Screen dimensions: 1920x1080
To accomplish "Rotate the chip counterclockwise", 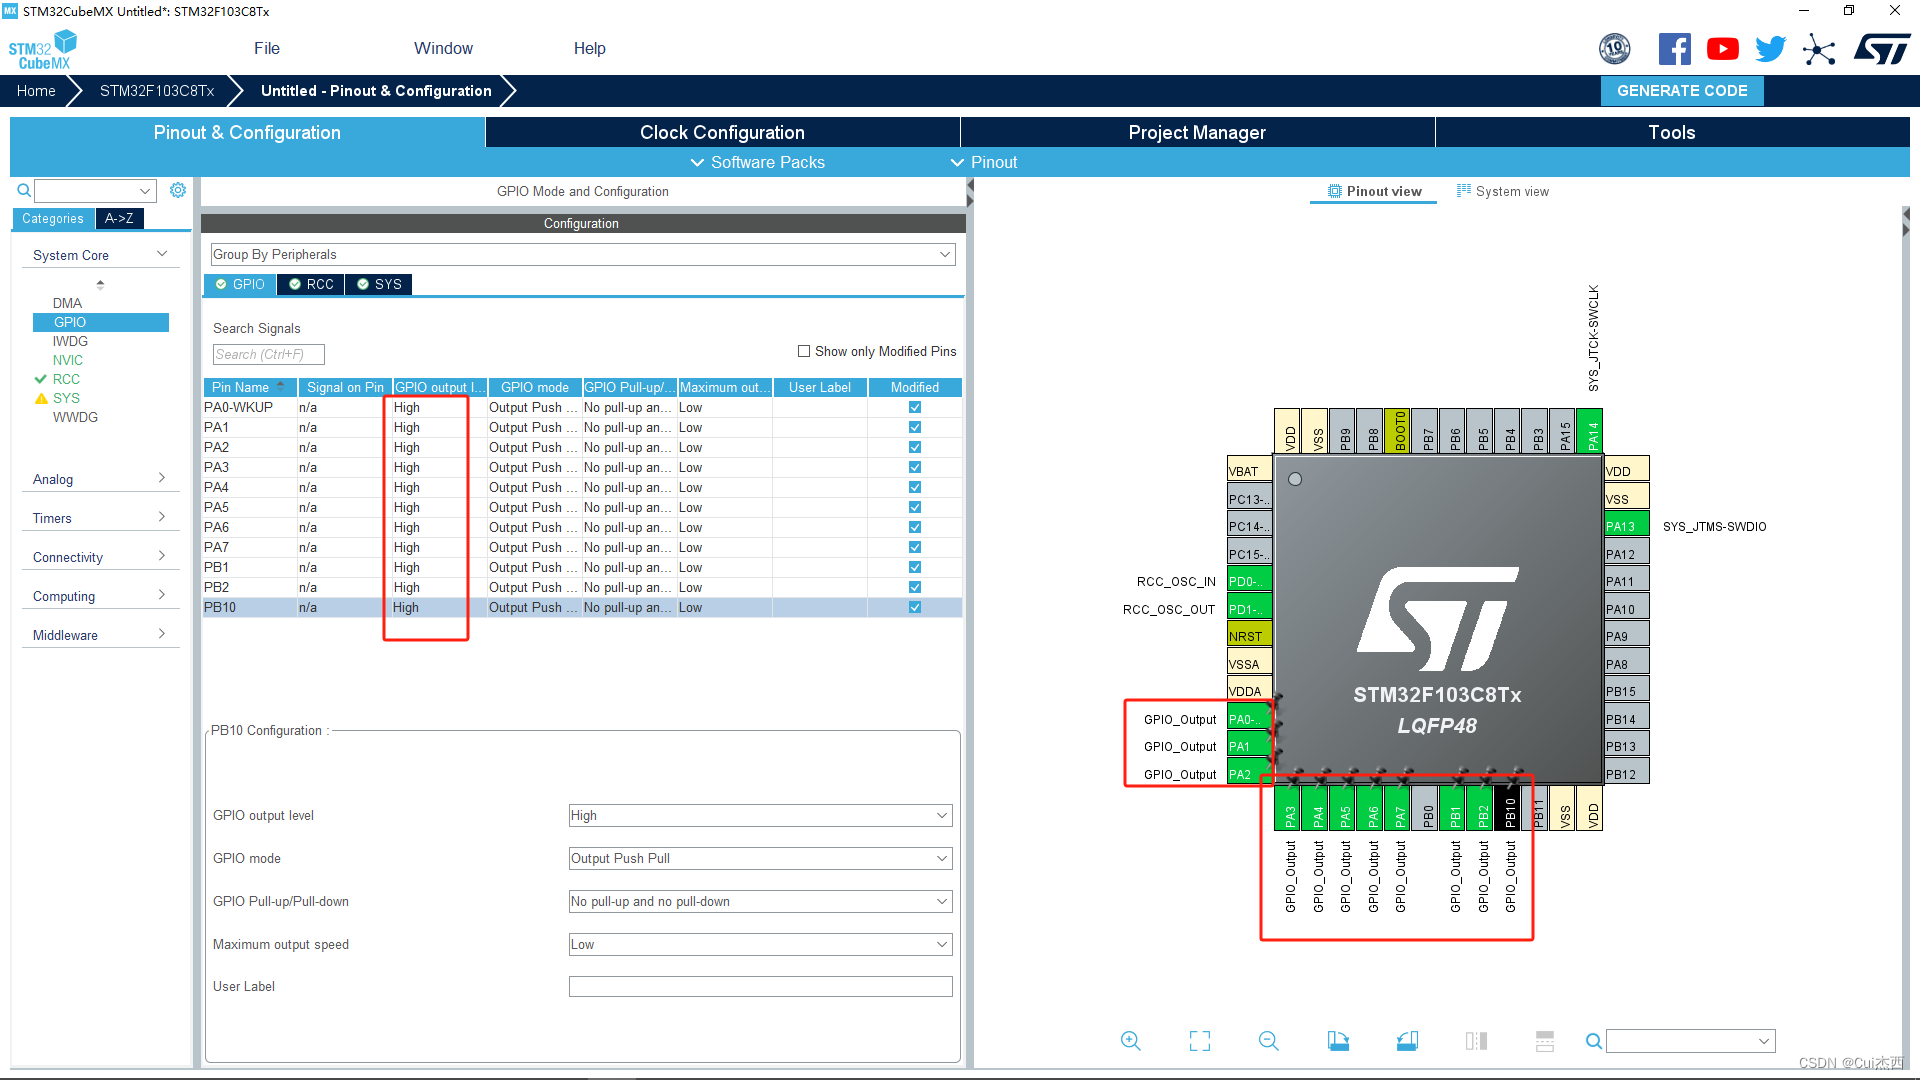I will click(x=1407, y=1041).
